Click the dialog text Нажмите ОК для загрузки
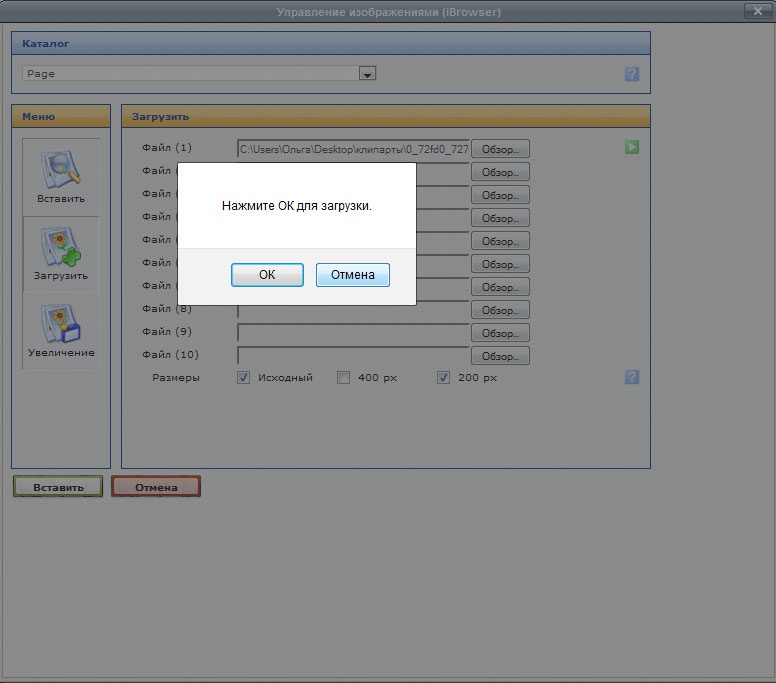776x683 pixels. tap(296, 206)
